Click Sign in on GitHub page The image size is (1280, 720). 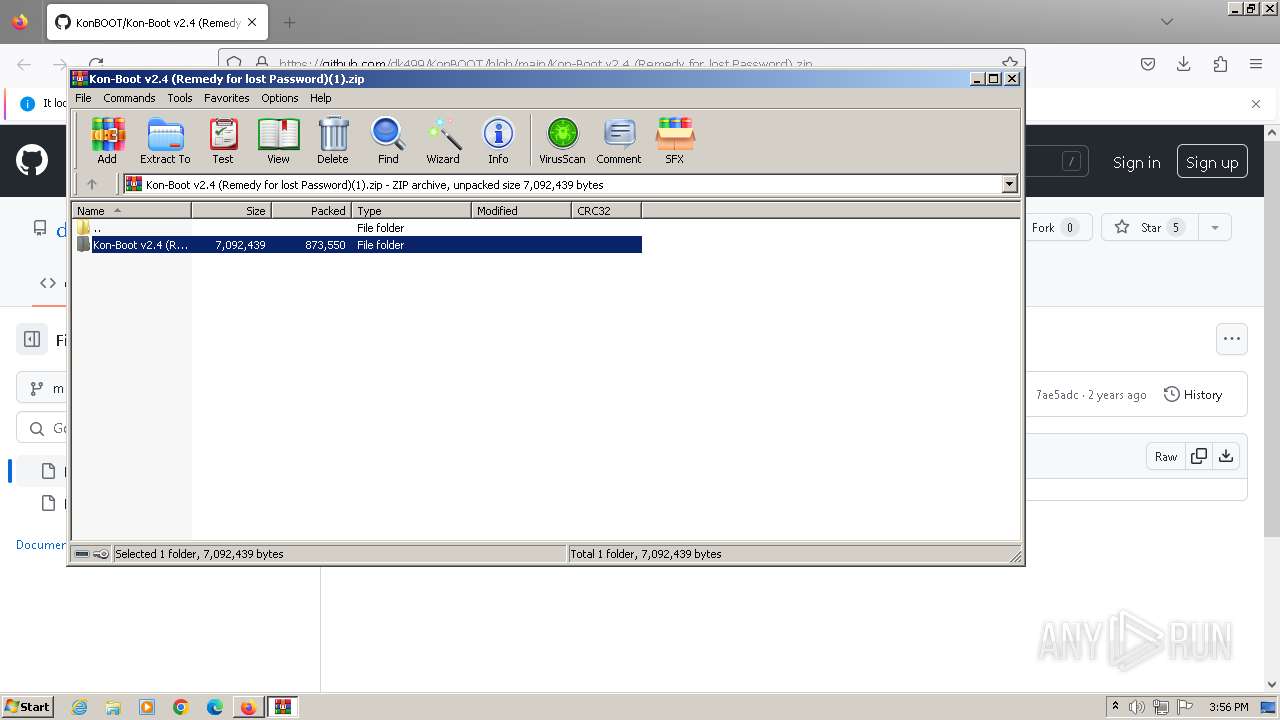pyautogui.click(x=1136, y=162)
